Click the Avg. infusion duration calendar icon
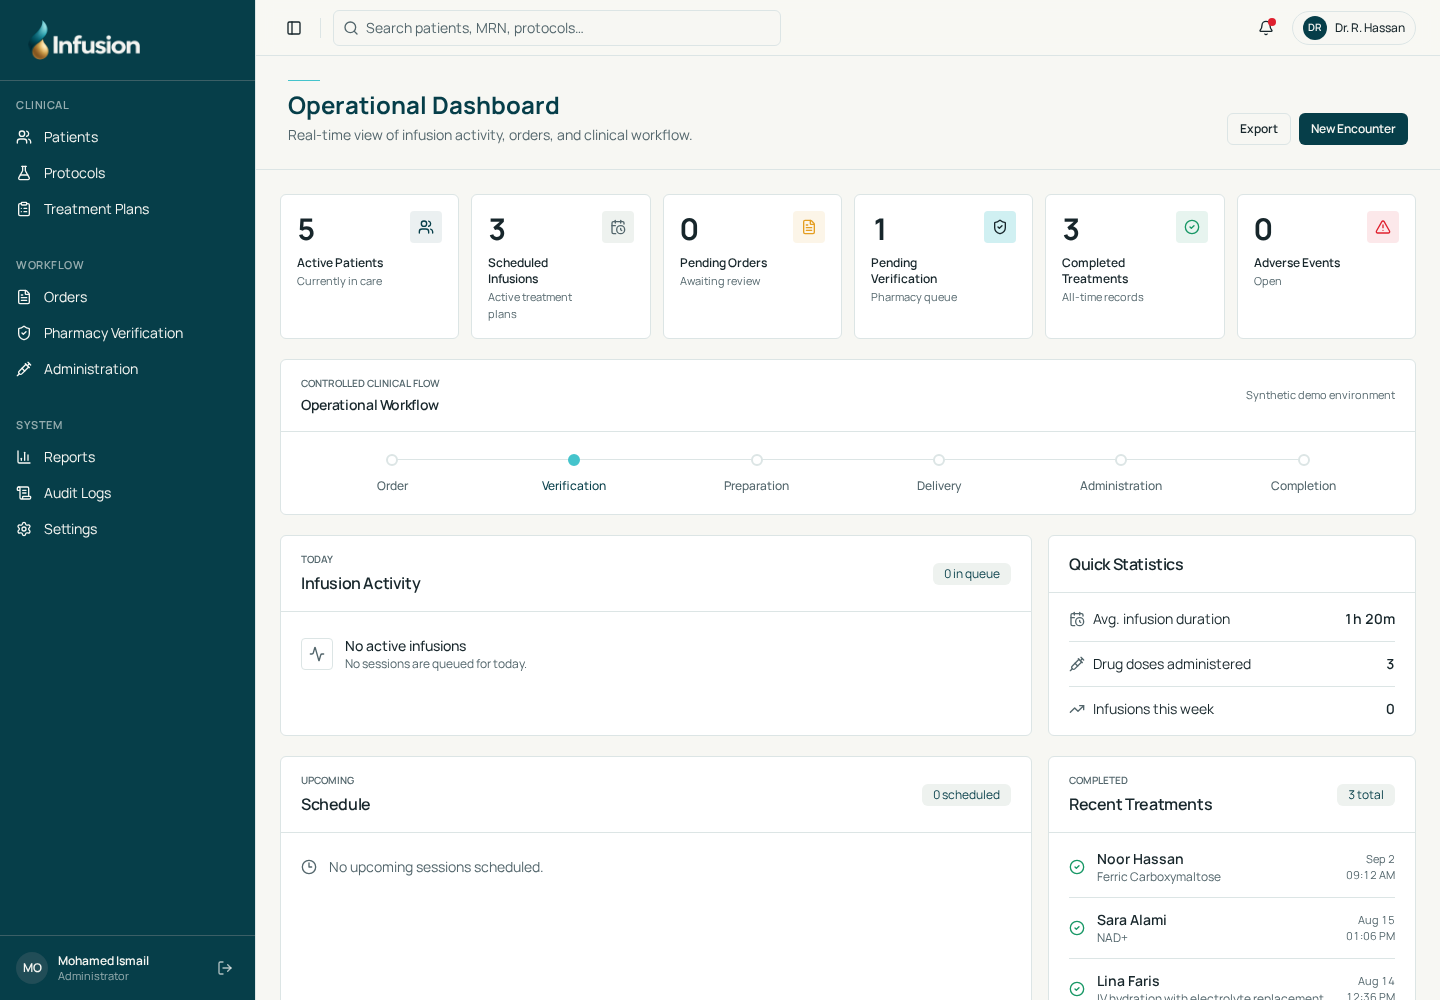Viewport: 1440px width, 1000px height. click(1077, 619)
